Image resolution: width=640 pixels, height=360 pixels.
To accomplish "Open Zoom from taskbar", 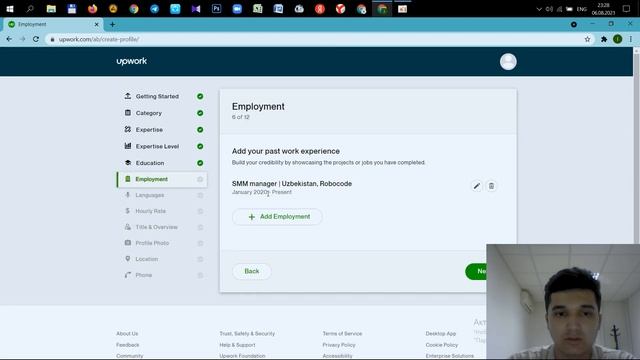I will coord(237,9).
